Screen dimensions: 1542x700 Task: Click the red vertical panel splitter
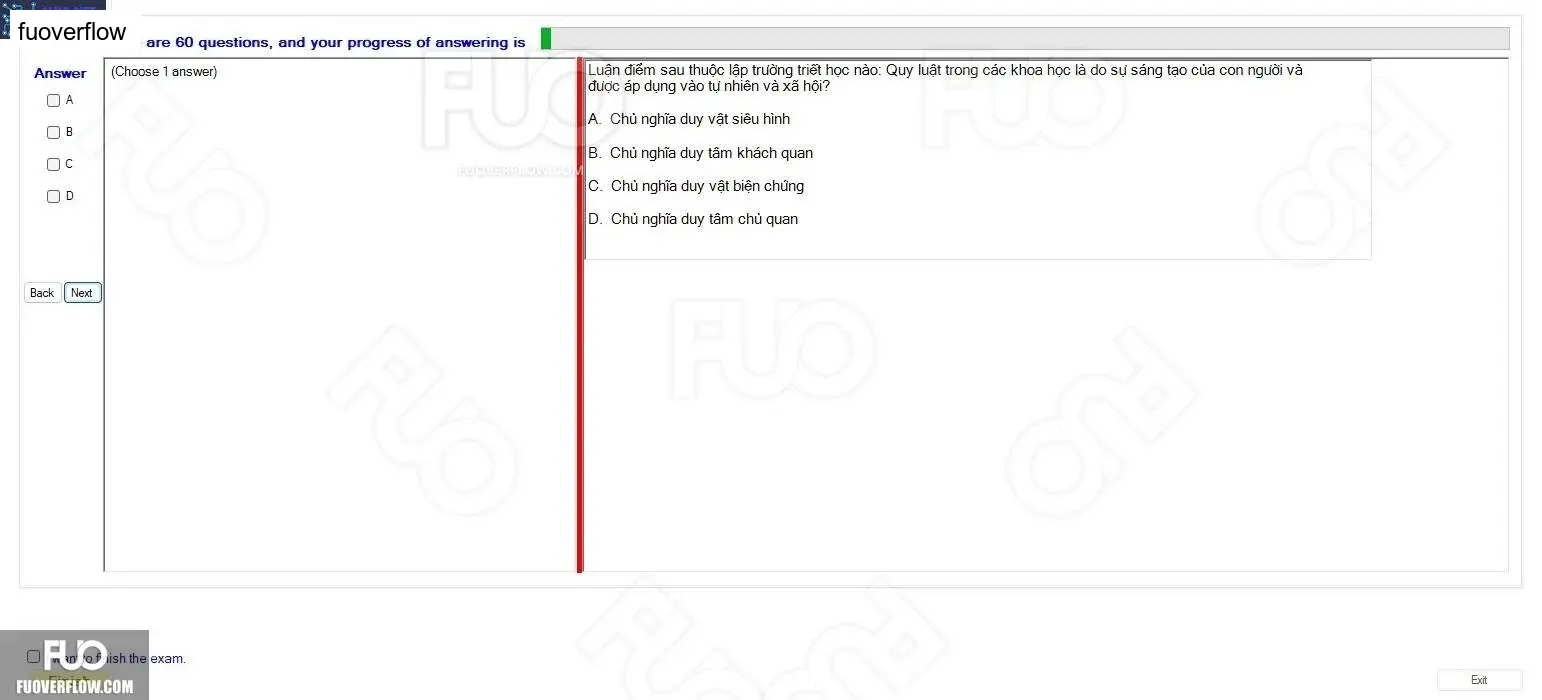coord(579,315)
